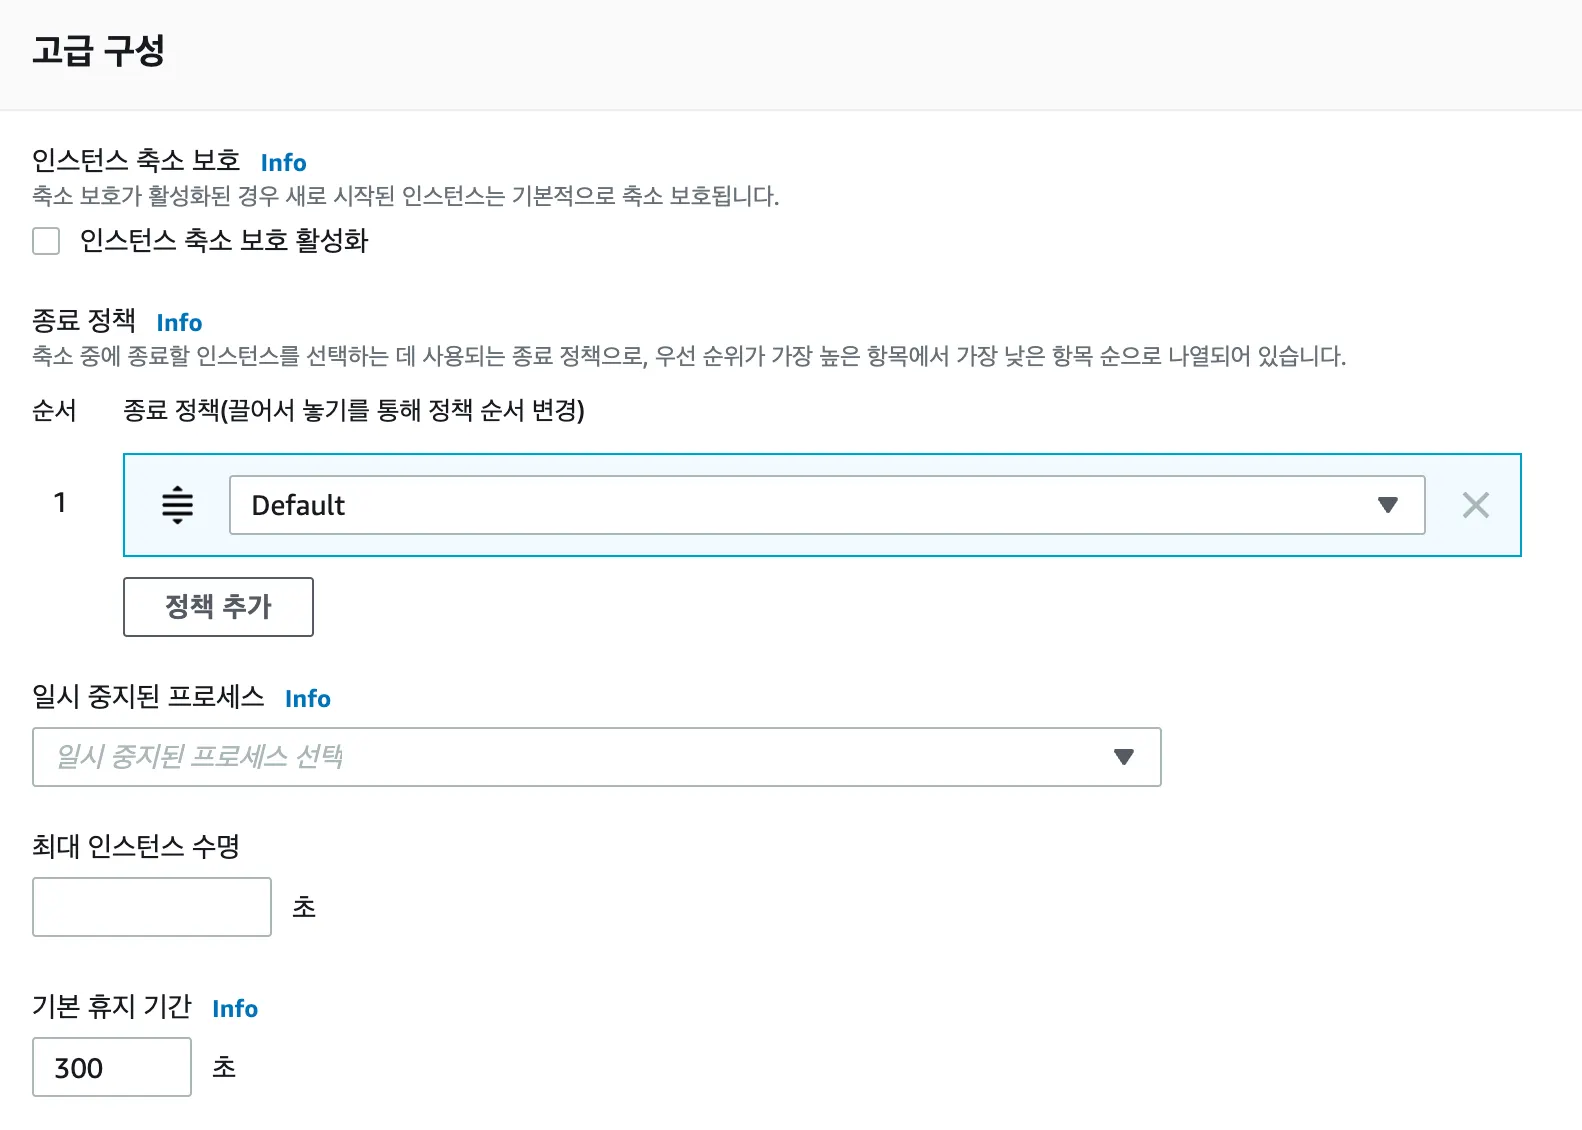Click the 정책 추가 button

click(x=218, y=607)
